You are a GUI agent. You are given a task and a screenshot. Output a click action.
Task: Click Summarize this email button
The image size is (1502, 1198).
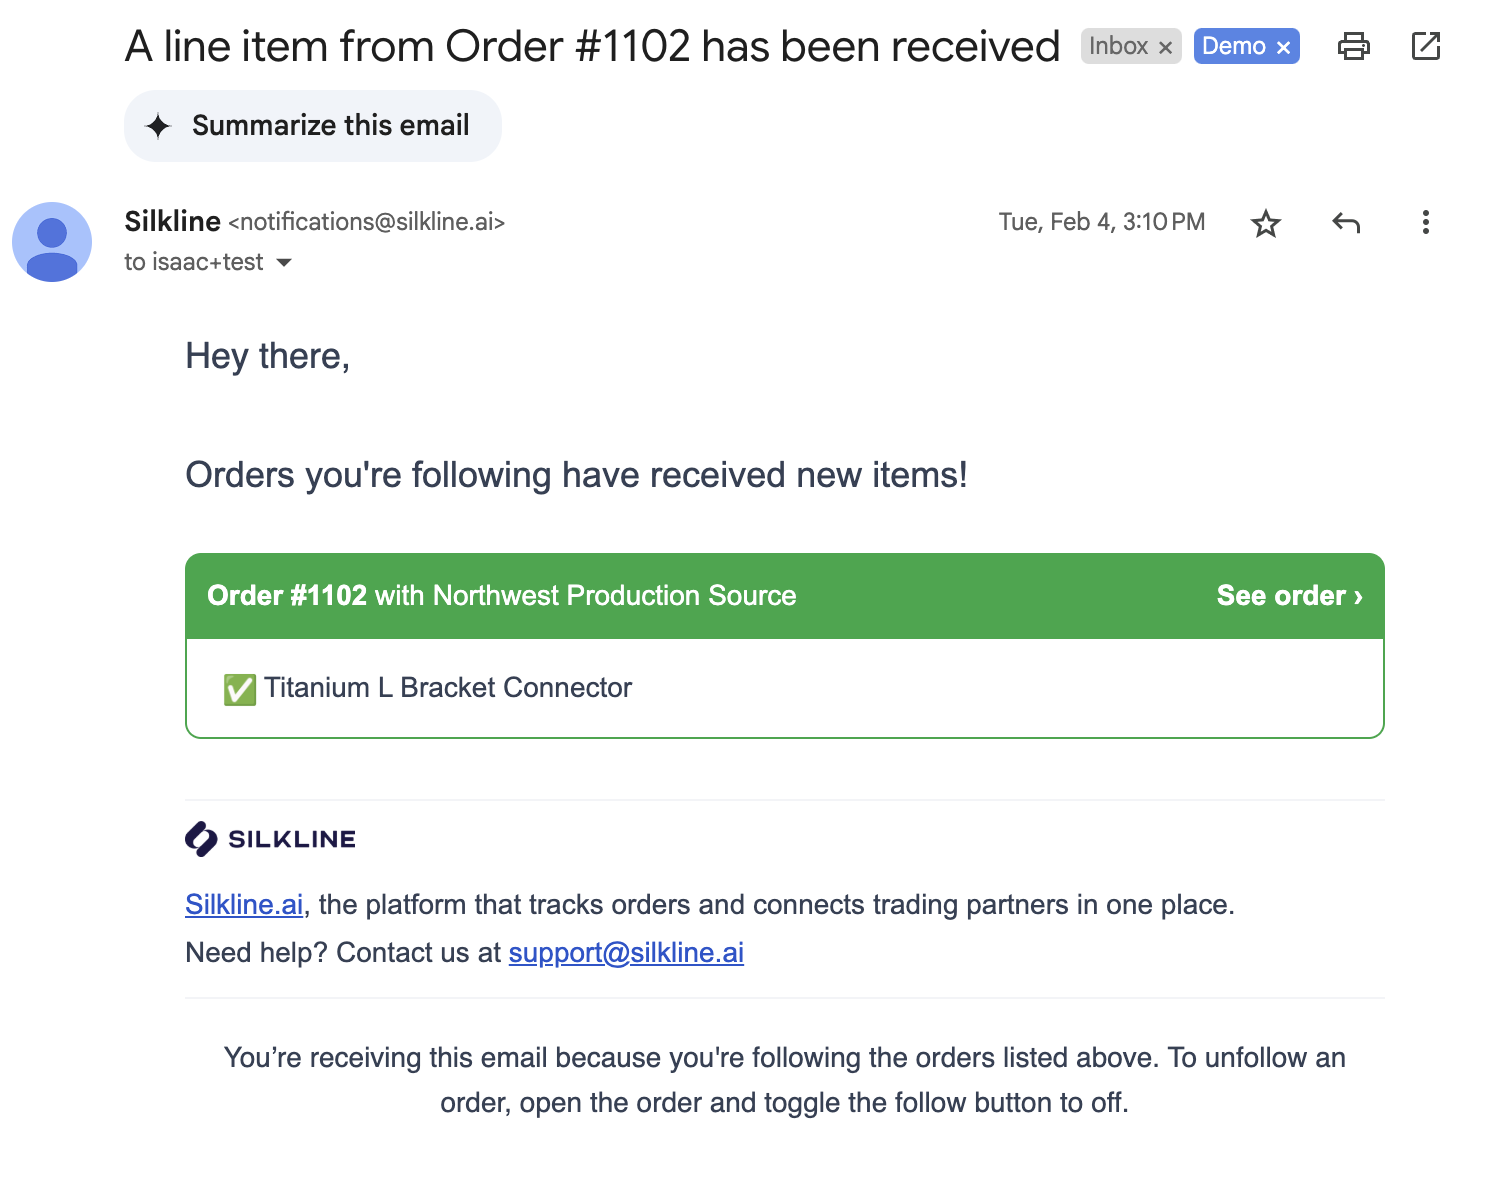pyautogui.click(x=312, y=126)
